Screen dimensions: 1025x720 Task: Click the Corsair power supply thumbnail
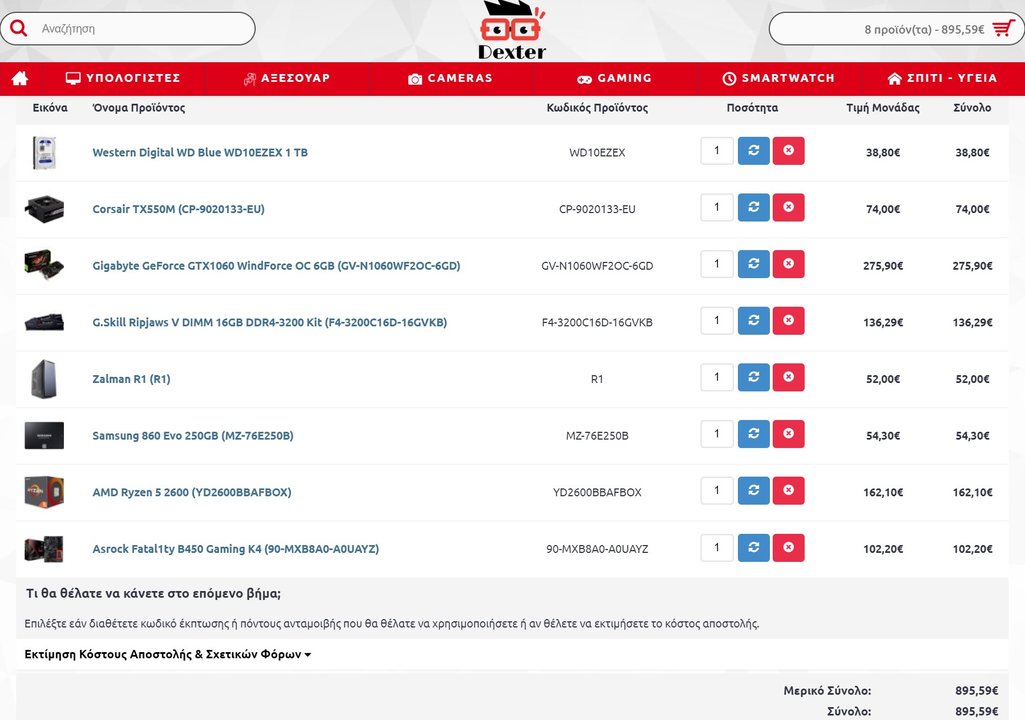click(44, 209)
